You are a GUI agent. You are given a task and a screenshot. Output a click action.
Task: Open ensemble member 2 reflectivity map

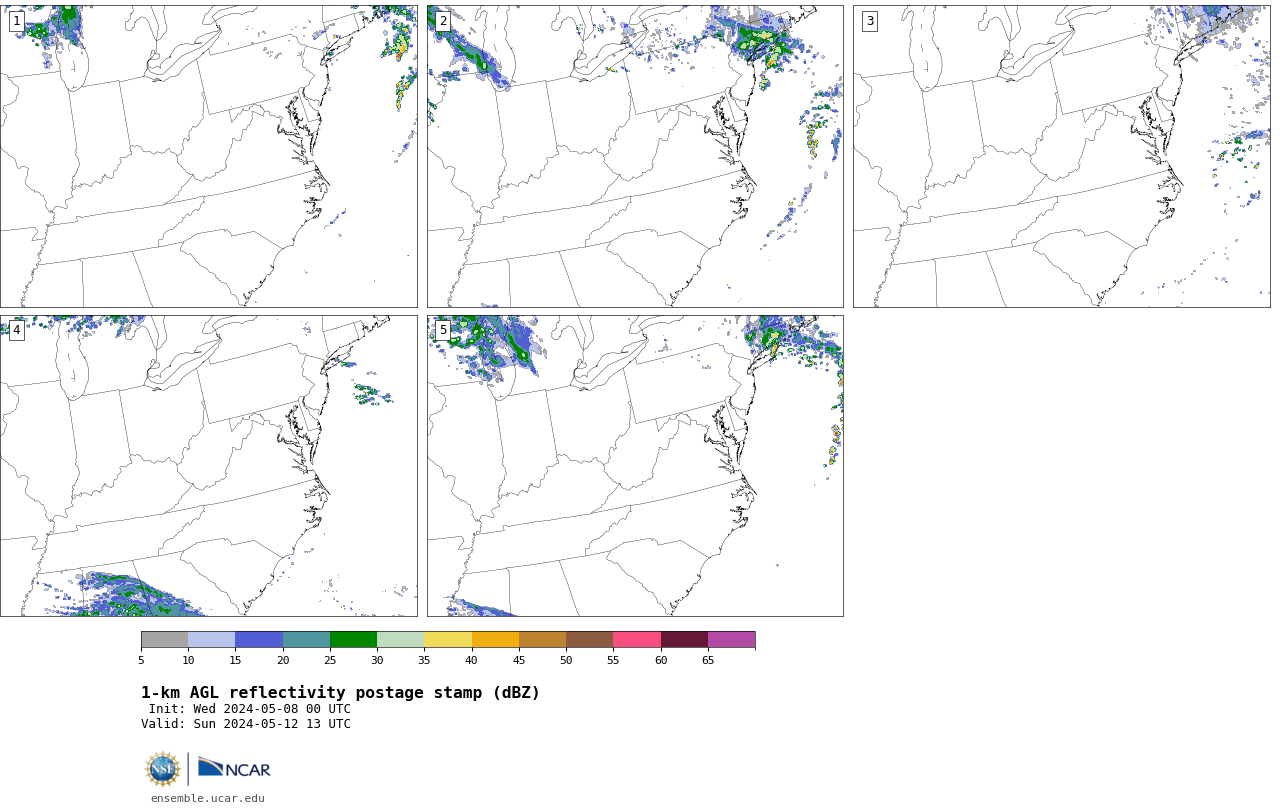[x=635, y=156]
